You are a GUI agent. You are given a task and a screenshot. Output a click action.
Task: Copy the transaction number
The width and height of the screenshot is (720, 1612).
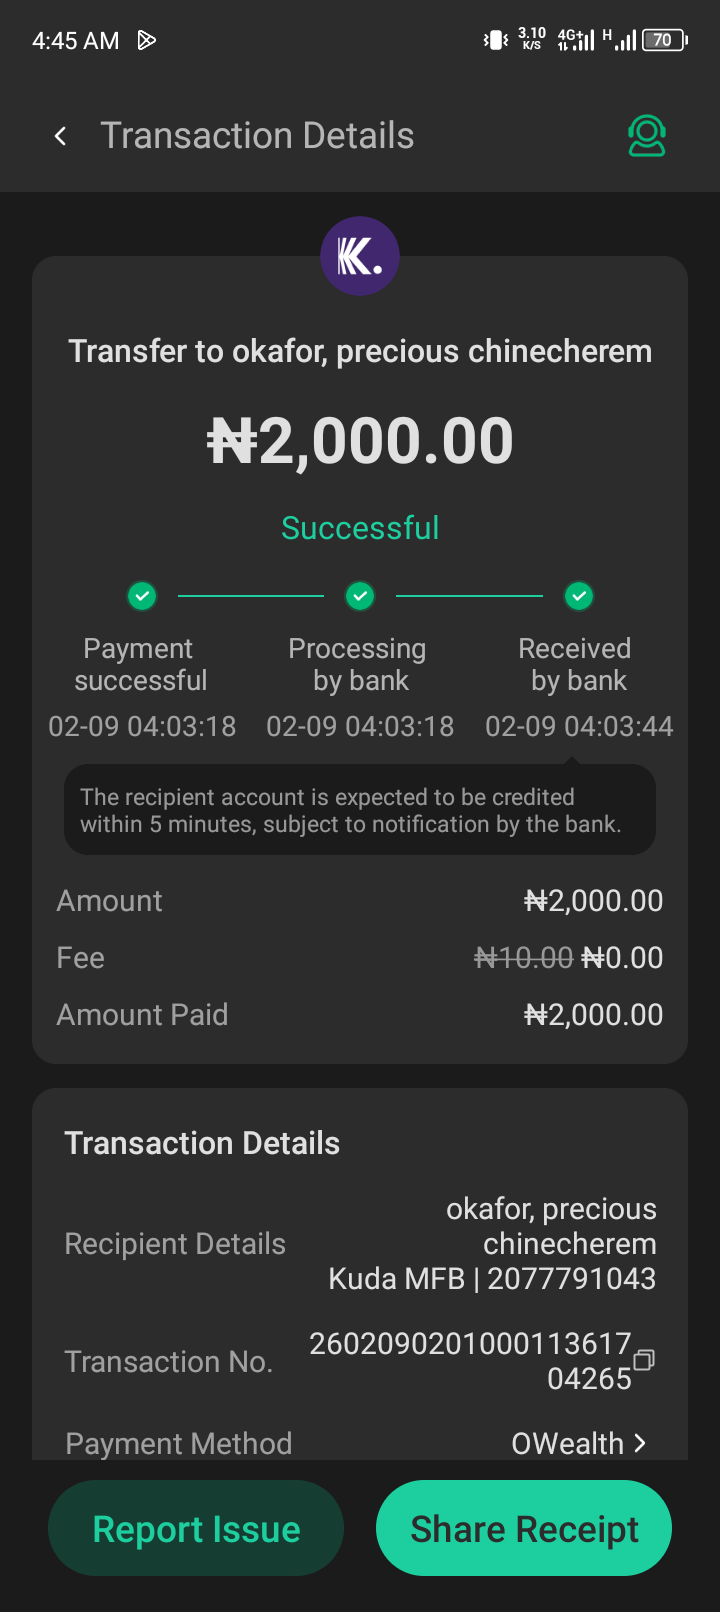pyautogui.click(x=644, y=1360)
